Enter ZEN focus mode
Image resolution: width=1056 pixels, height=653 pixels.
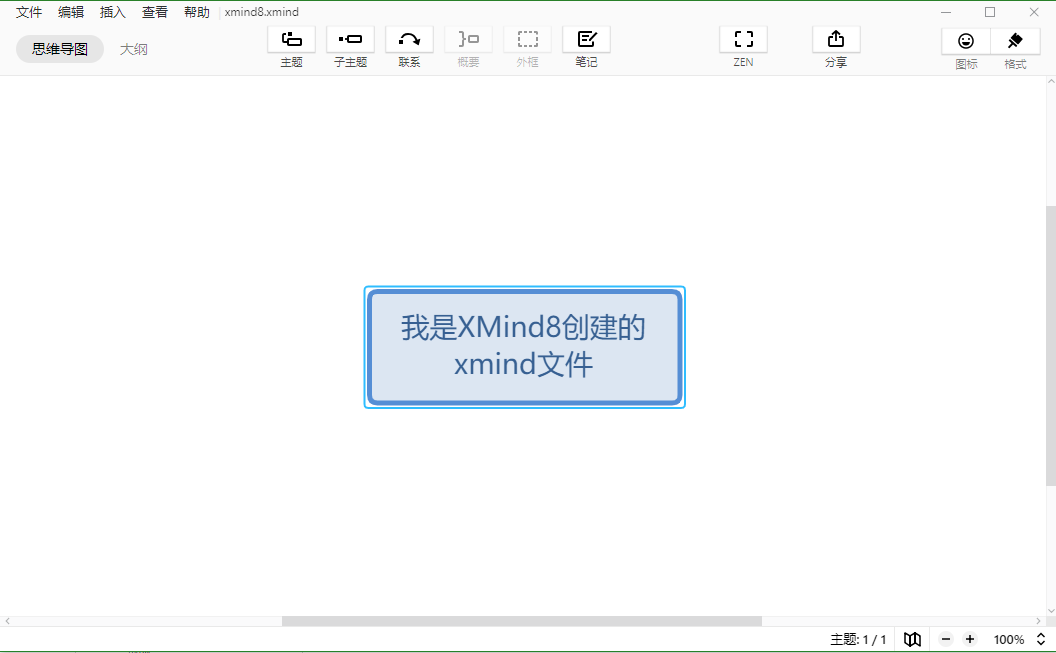coord(743,44)
